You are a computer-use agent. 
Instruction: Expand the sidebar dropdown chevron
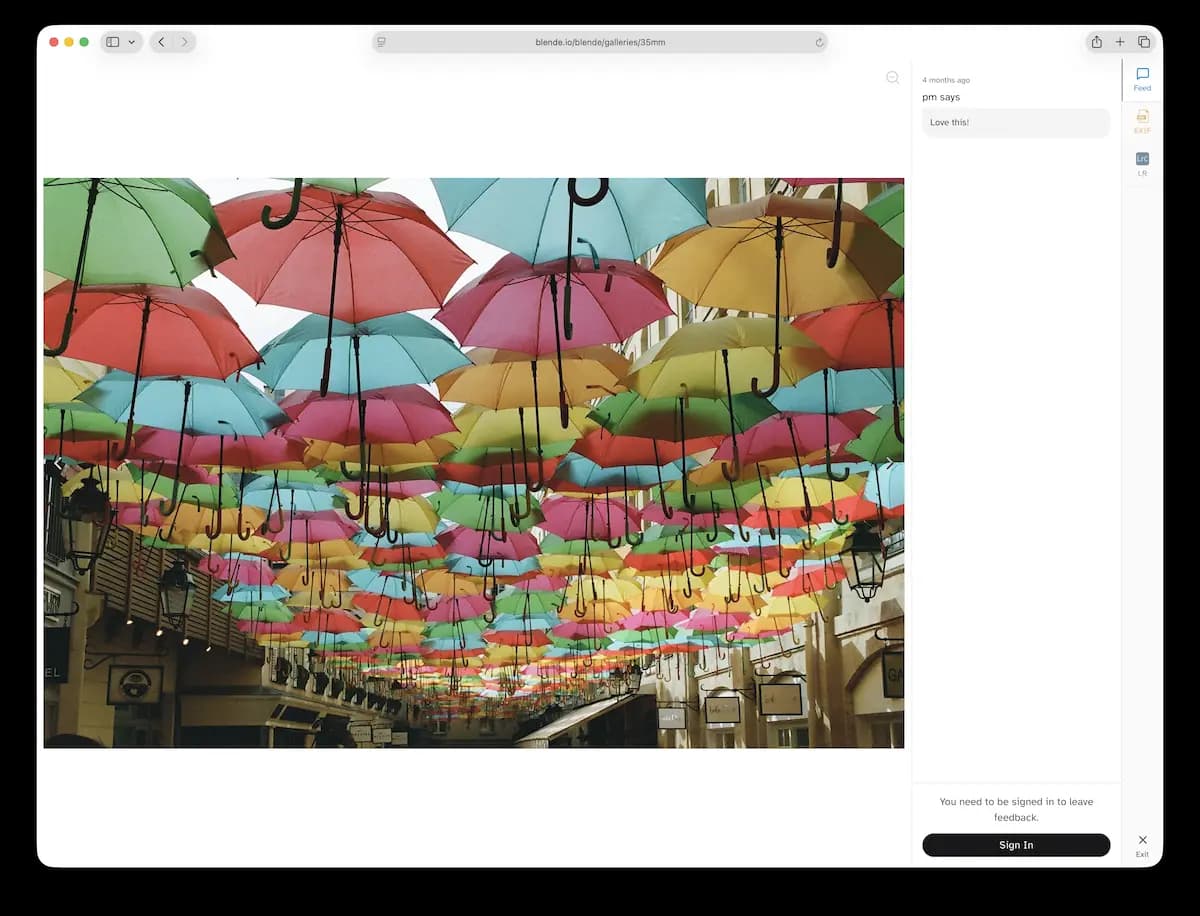tap(132, 42)
